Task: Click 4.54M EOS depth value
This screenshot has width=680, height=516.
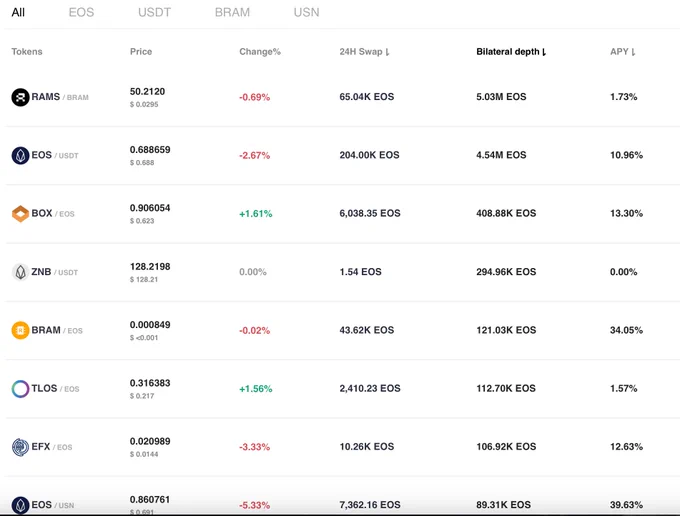Action: (x=501, y=155)
